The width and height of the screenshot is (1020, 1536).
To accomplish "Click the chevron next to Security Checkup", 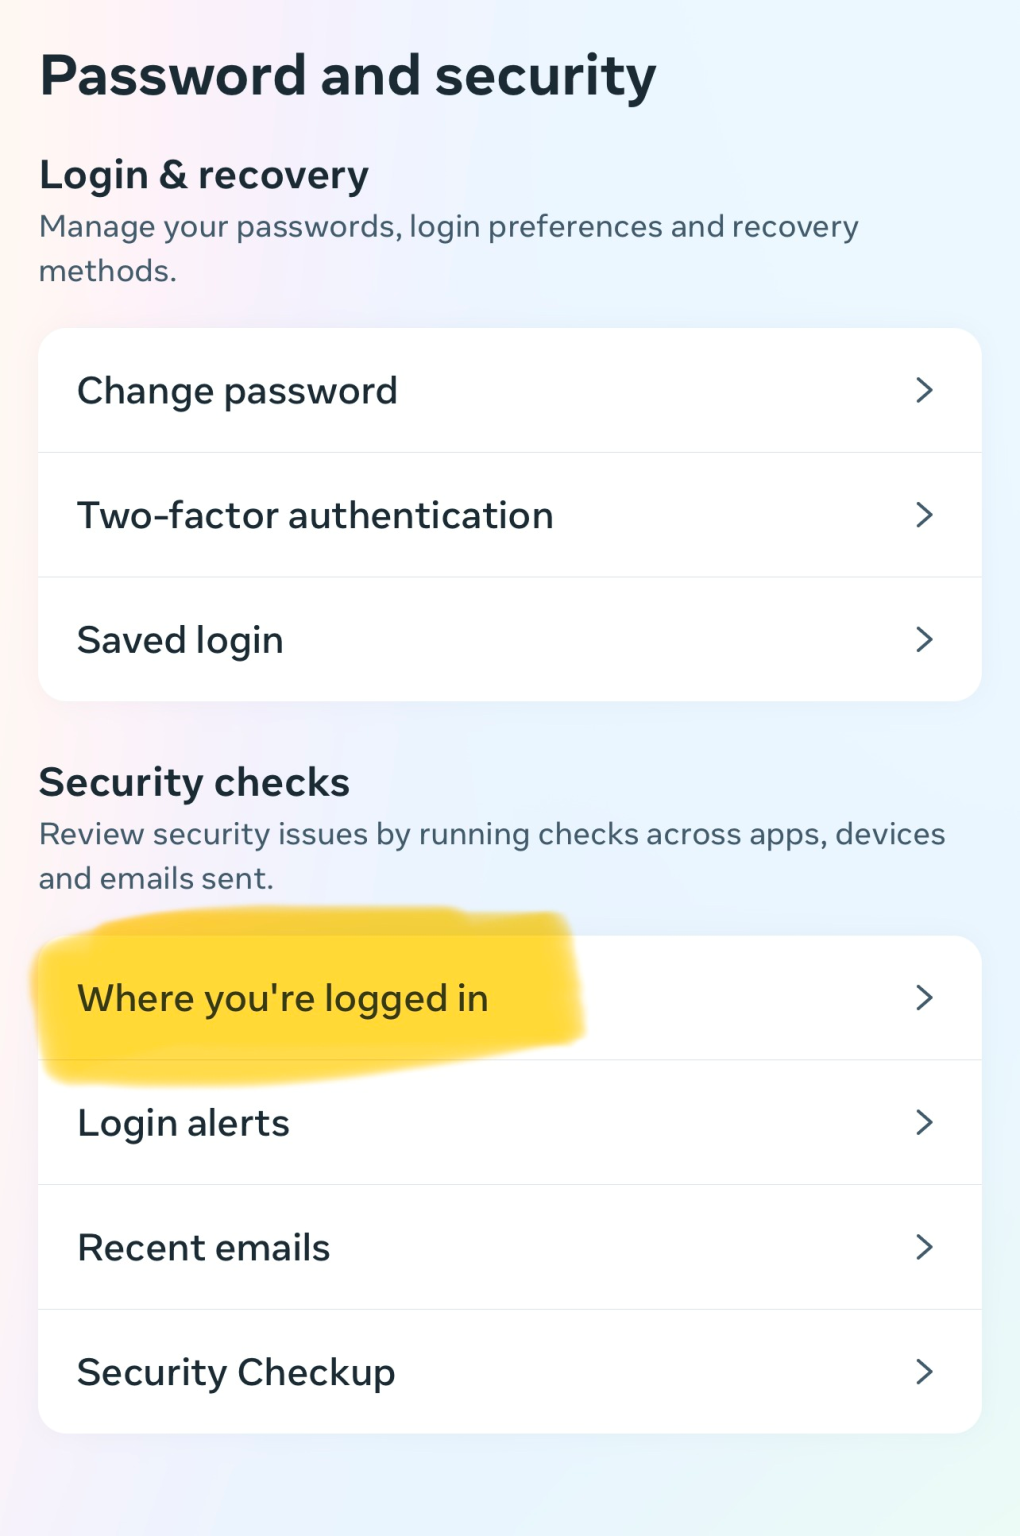I will click(925, 1372).
